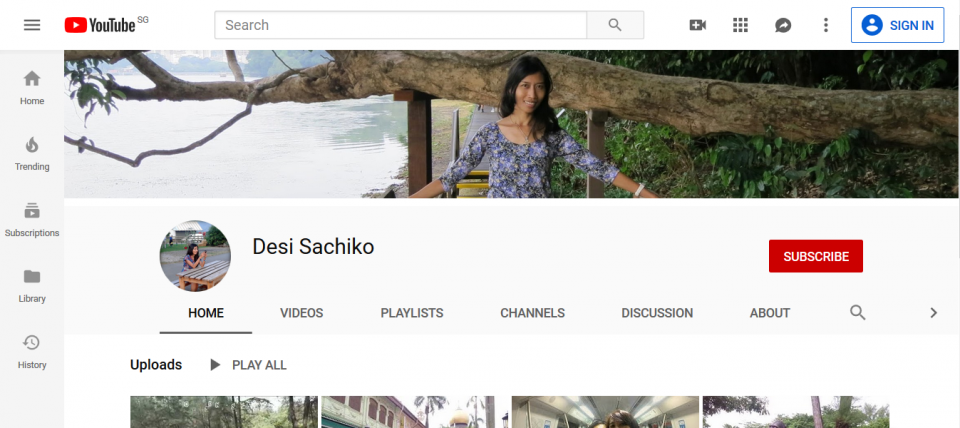Screen dimensions: 960x428
Task: Open the first upload thumbnail with trees
Action: tap(224, 412)
